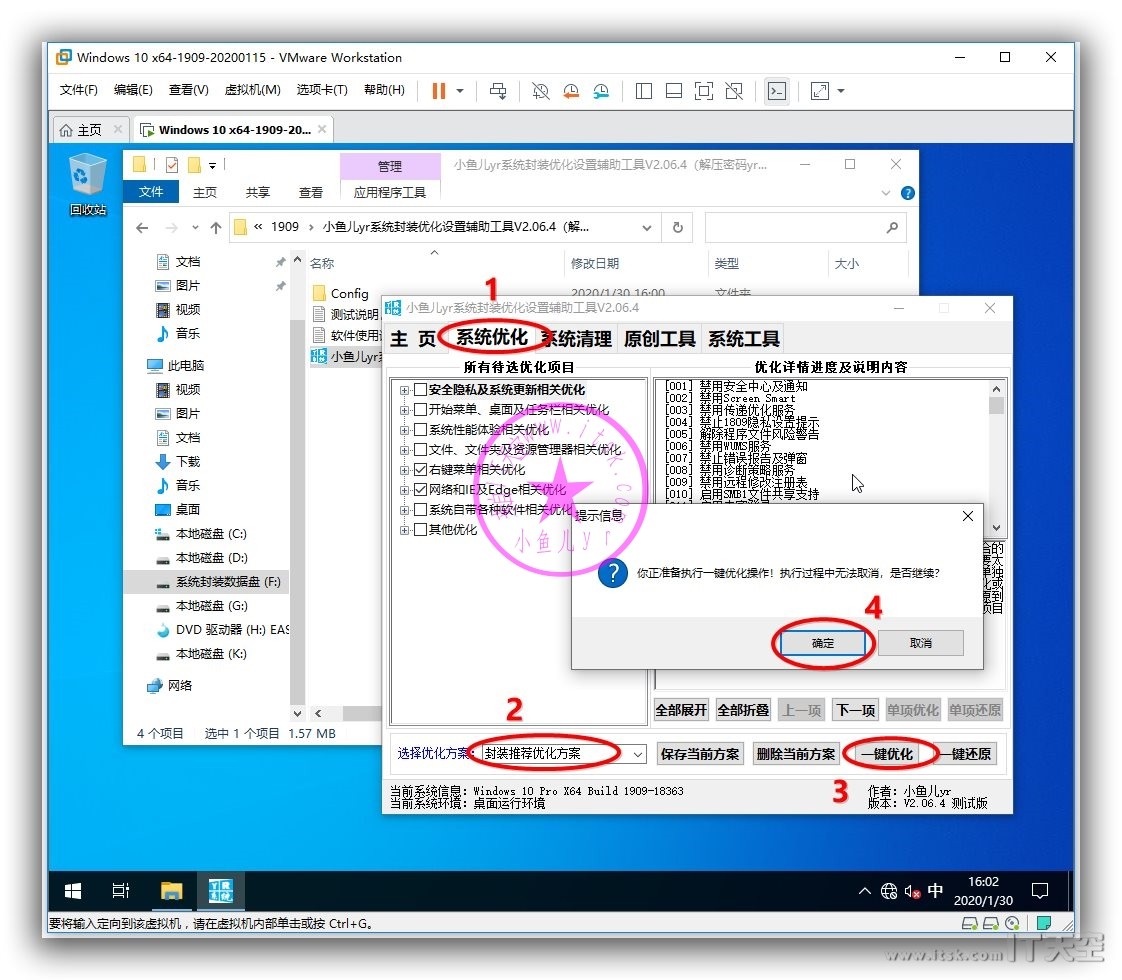Expand the 其他优化 tree node
The height and width of the screenshot is (980, 1122).
pyautogui.click(x=404, y=531)
